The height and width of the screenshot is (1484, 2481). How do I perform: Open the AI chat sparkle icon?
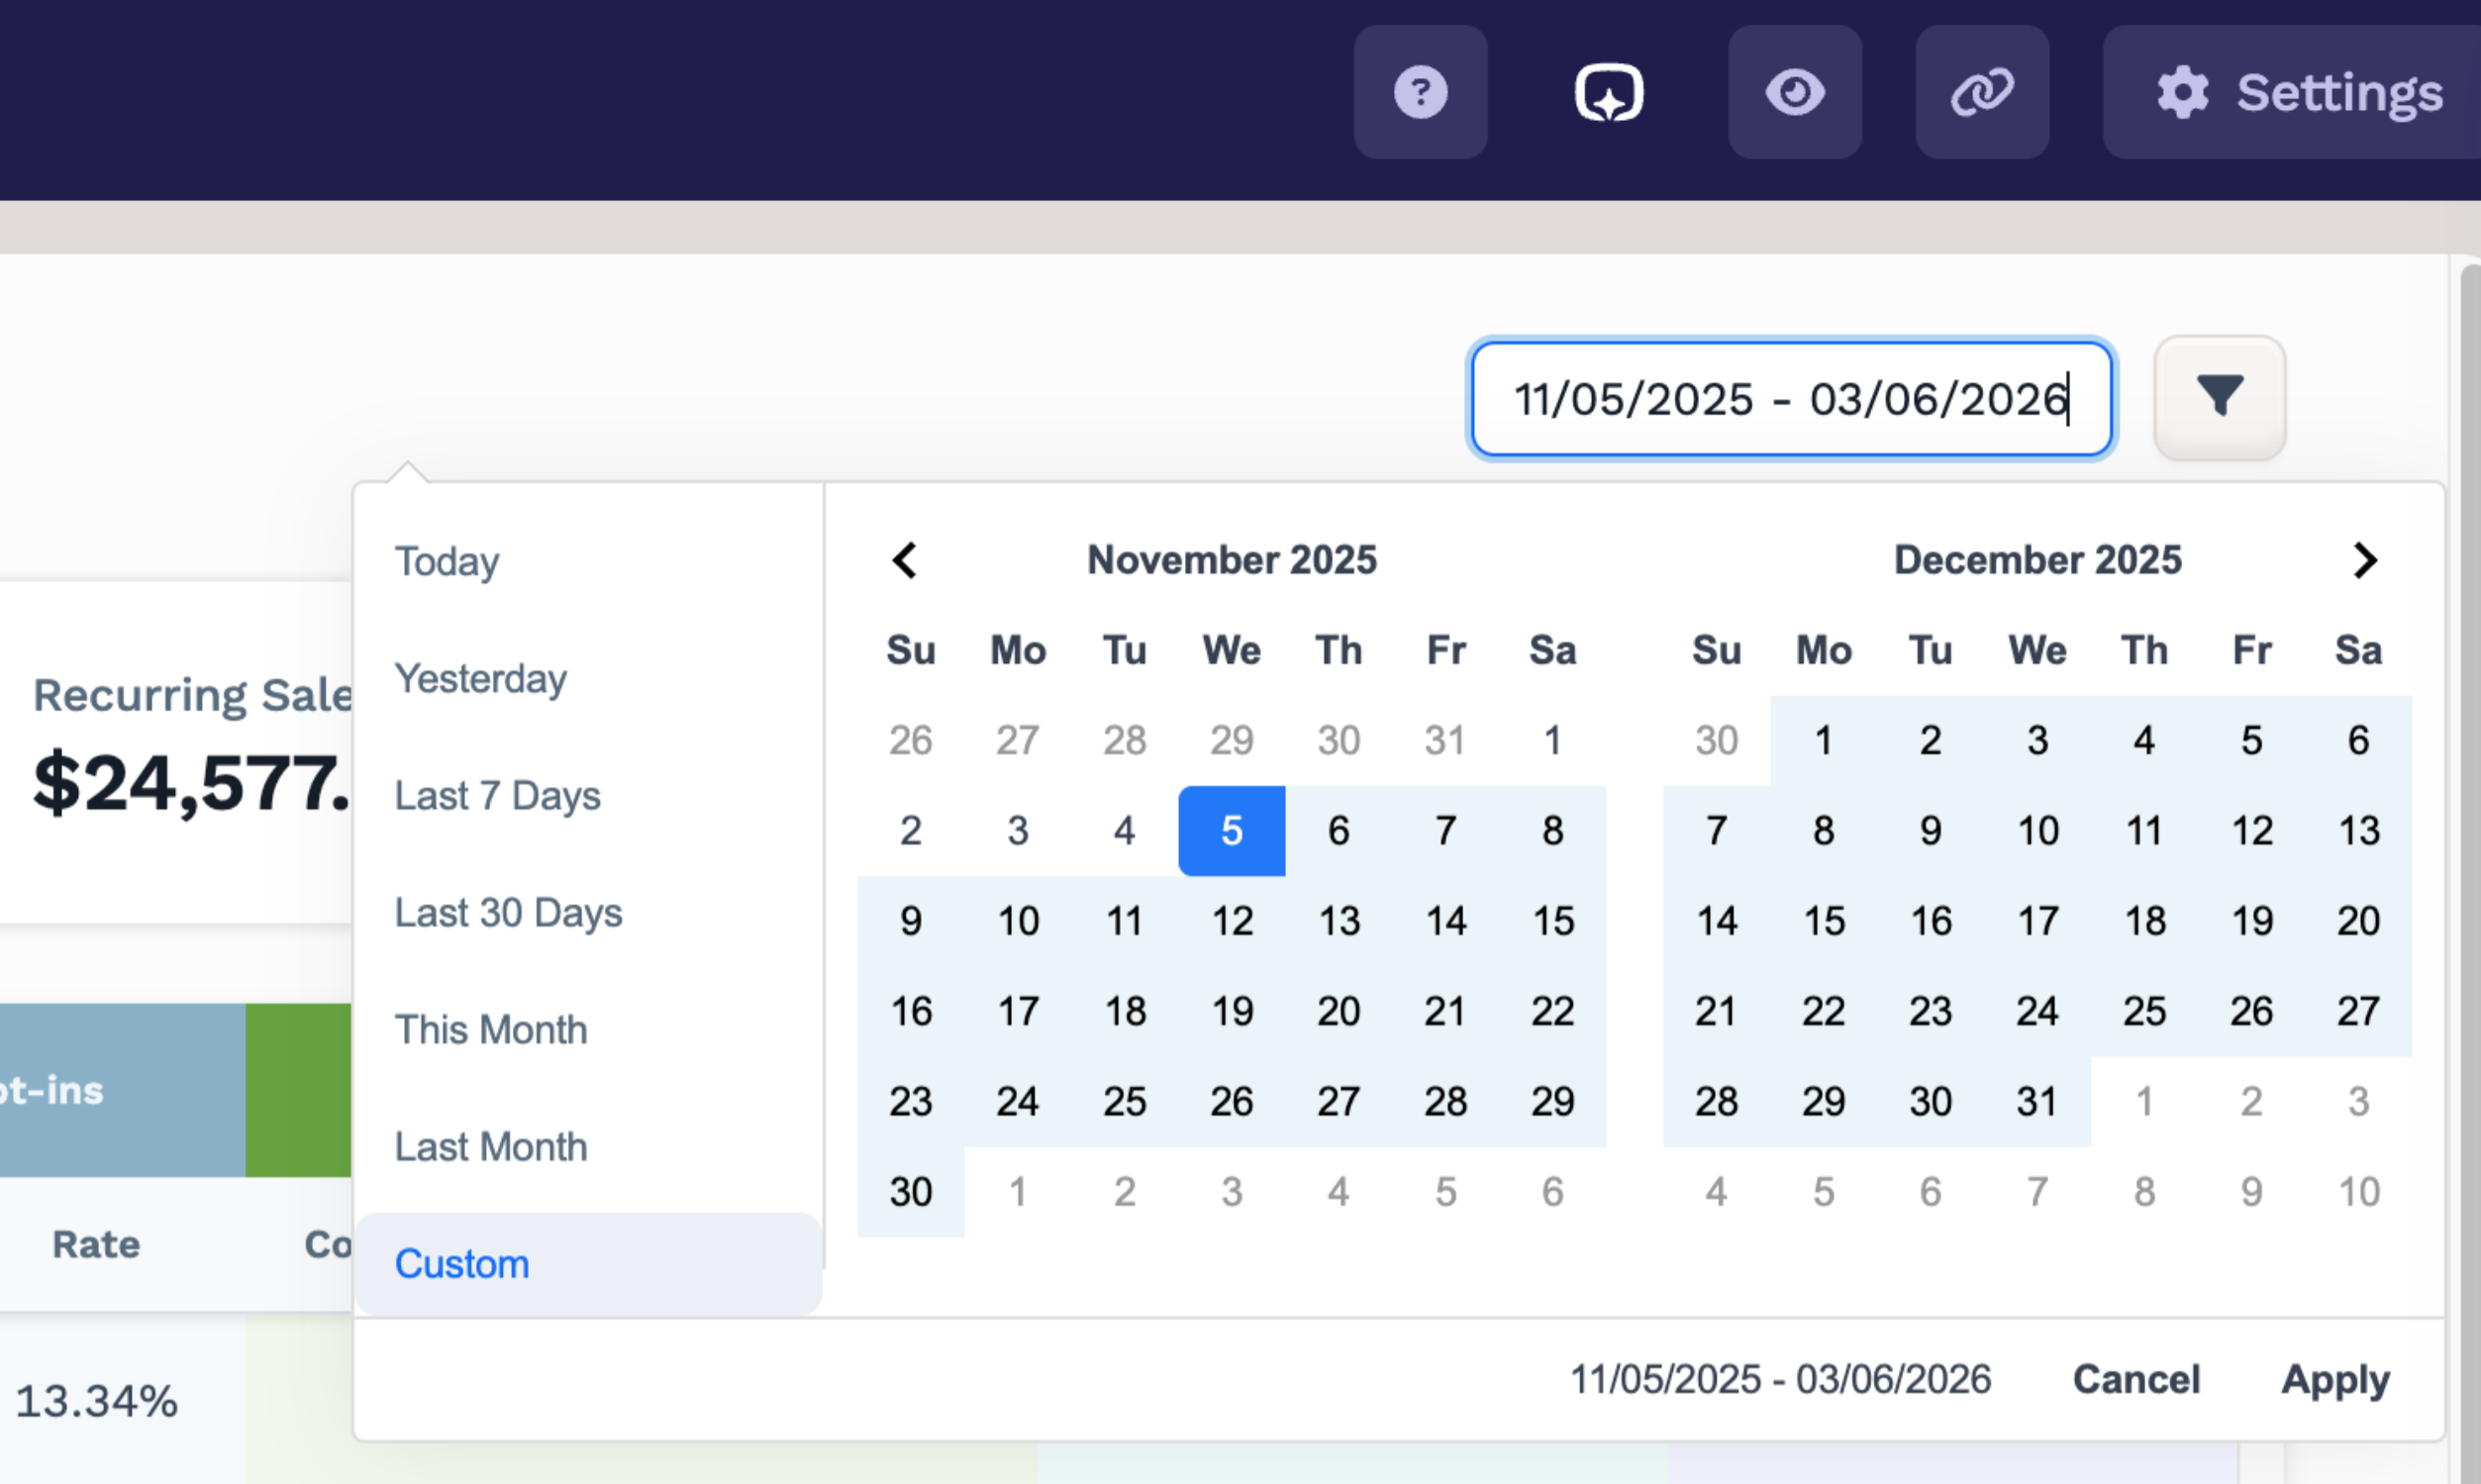[x=1608, y=92]
